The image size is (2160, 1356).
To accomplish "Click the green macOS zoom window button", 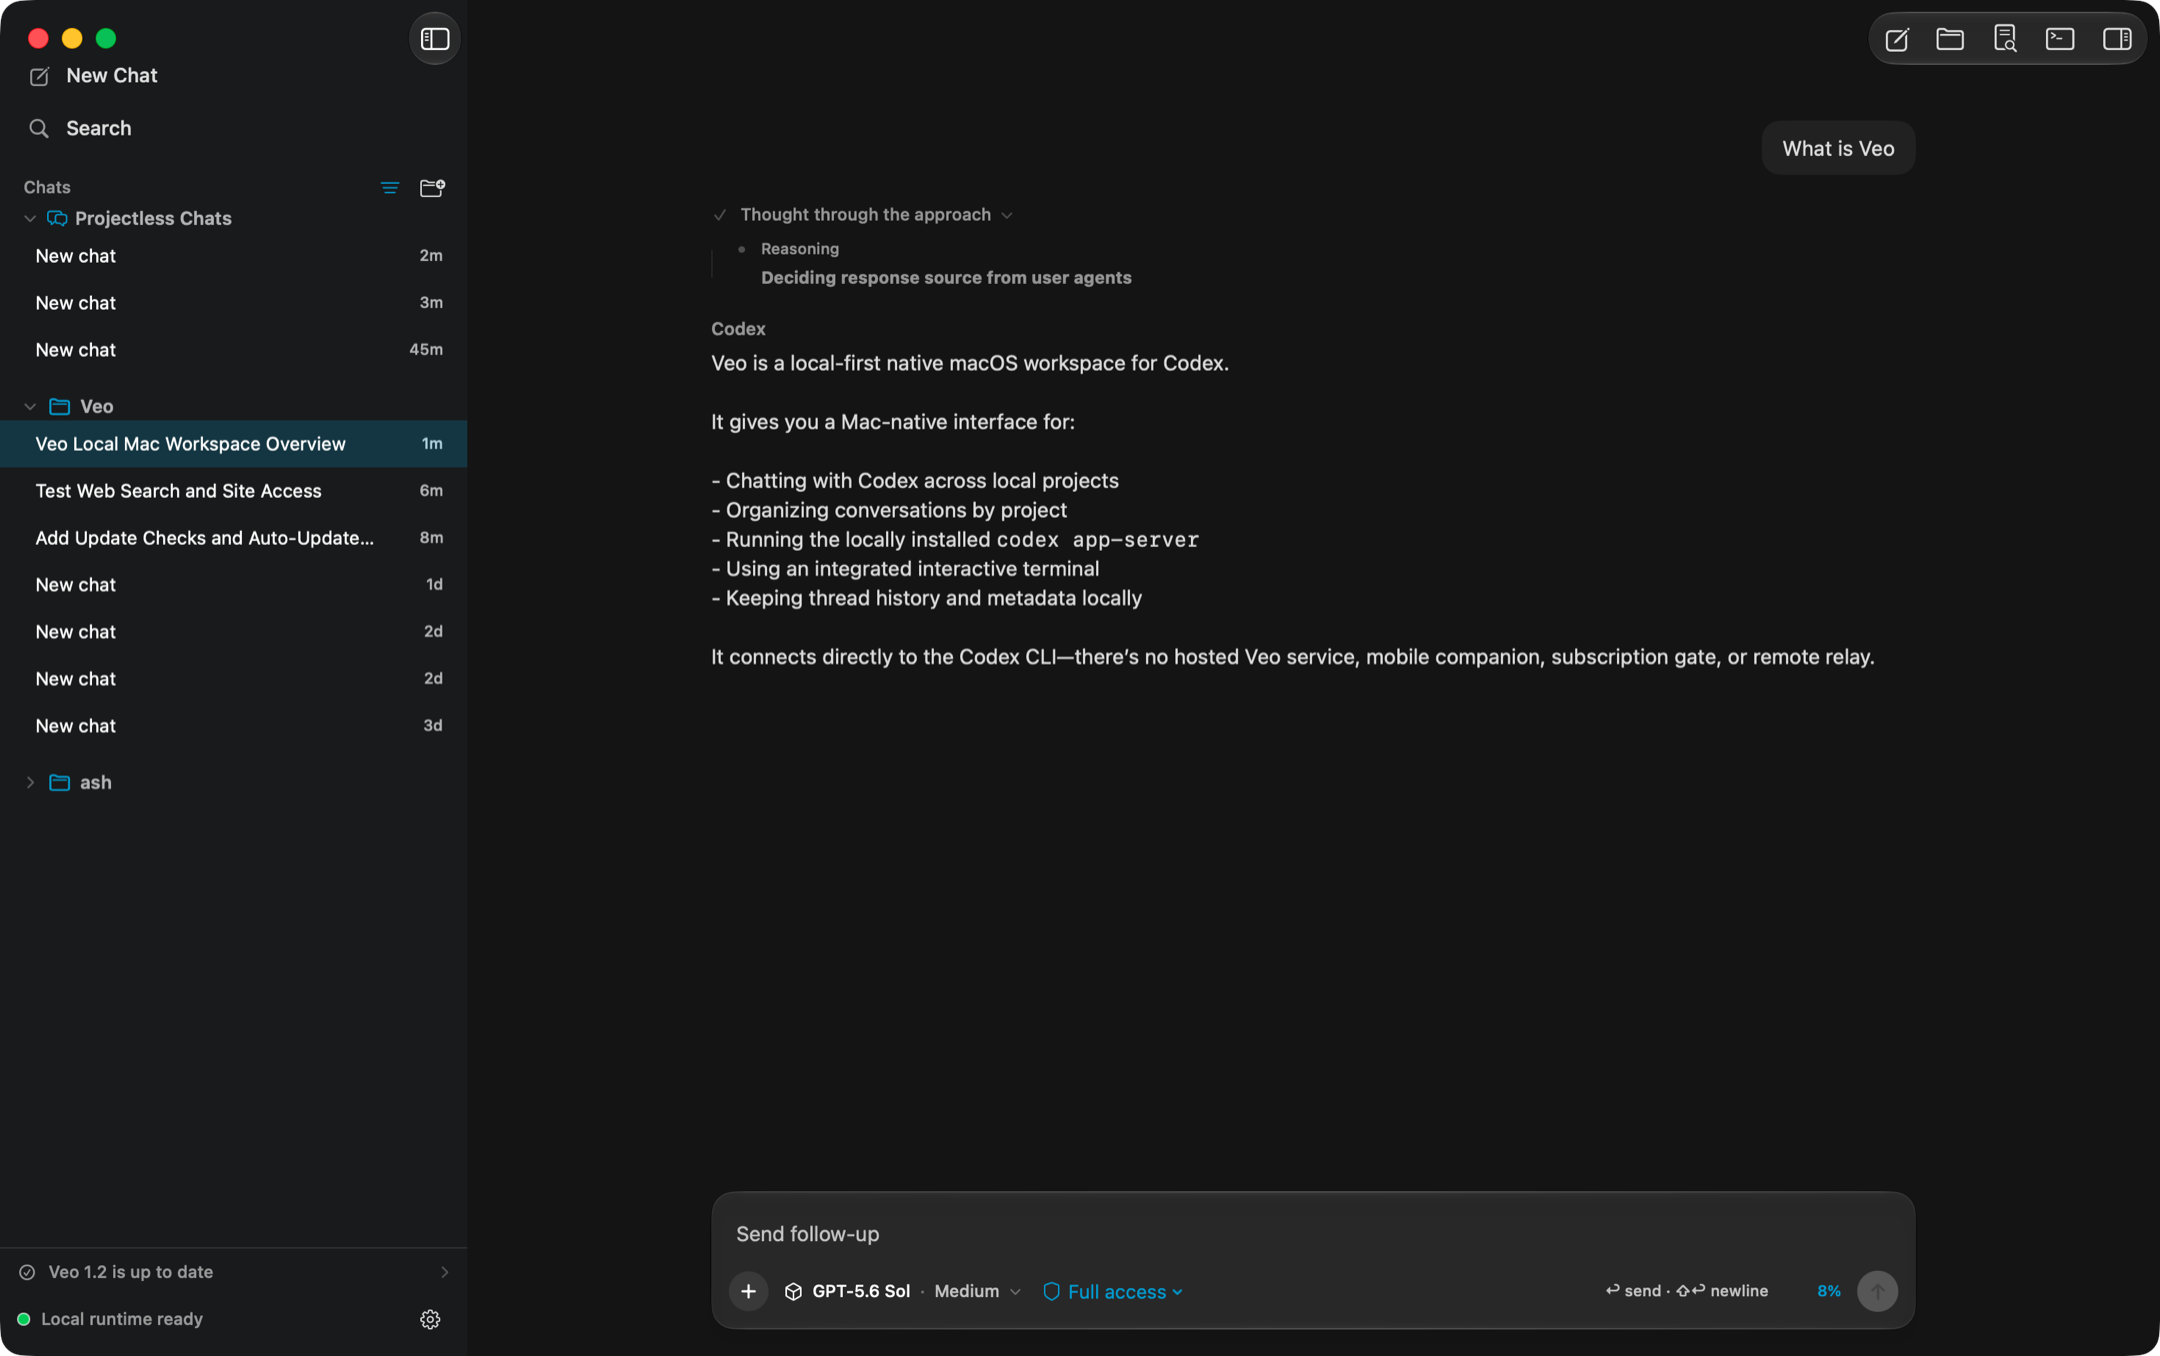I will [106, 38].
